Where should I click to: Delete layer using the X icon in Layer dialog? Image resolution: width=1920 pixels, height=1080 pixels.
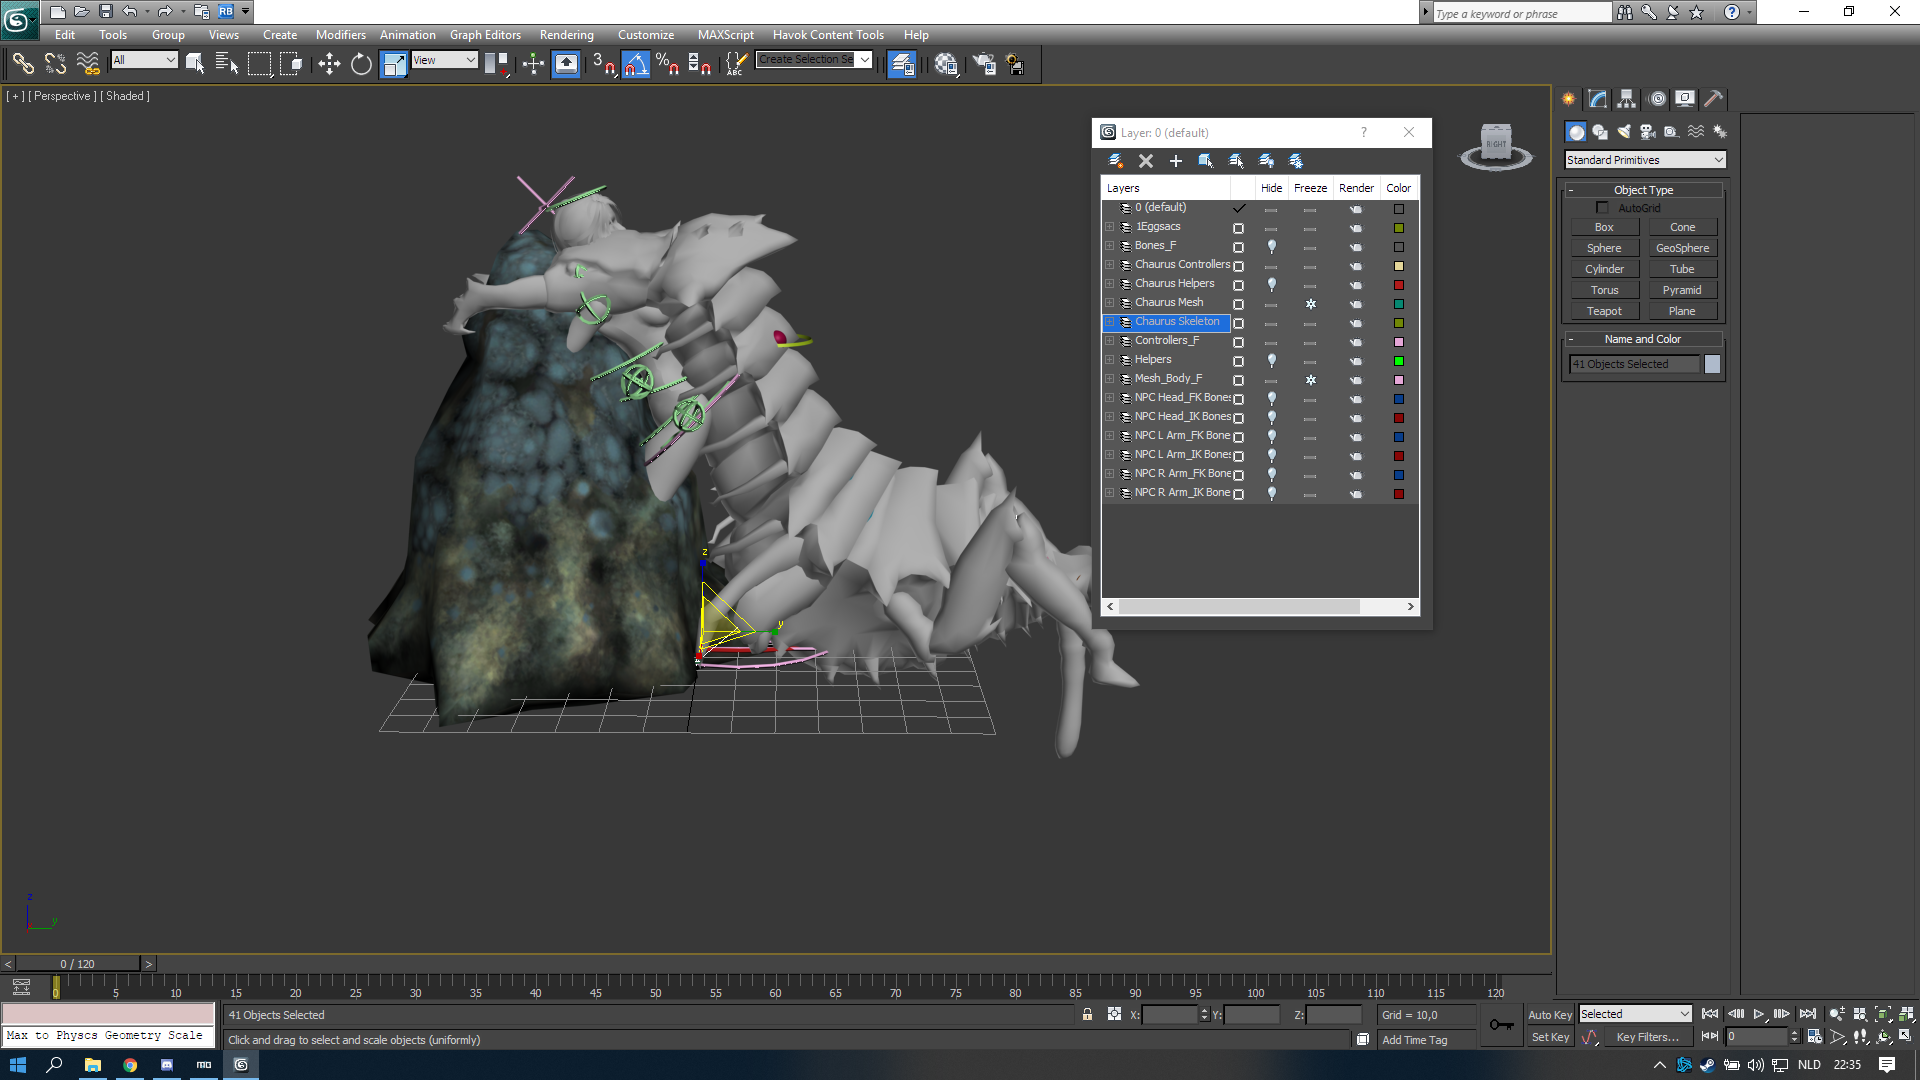(x=1146, y=161)
